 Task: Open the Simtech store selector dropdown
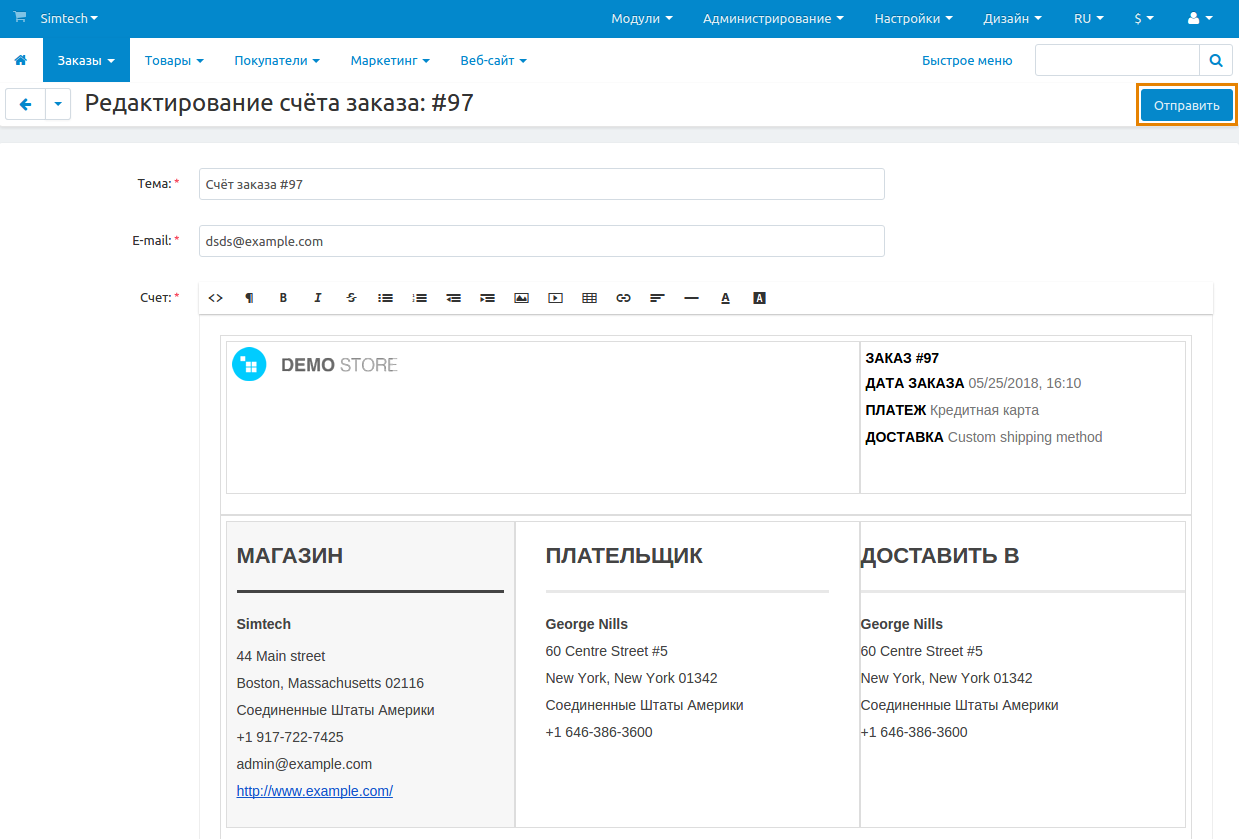coord(68,19)
